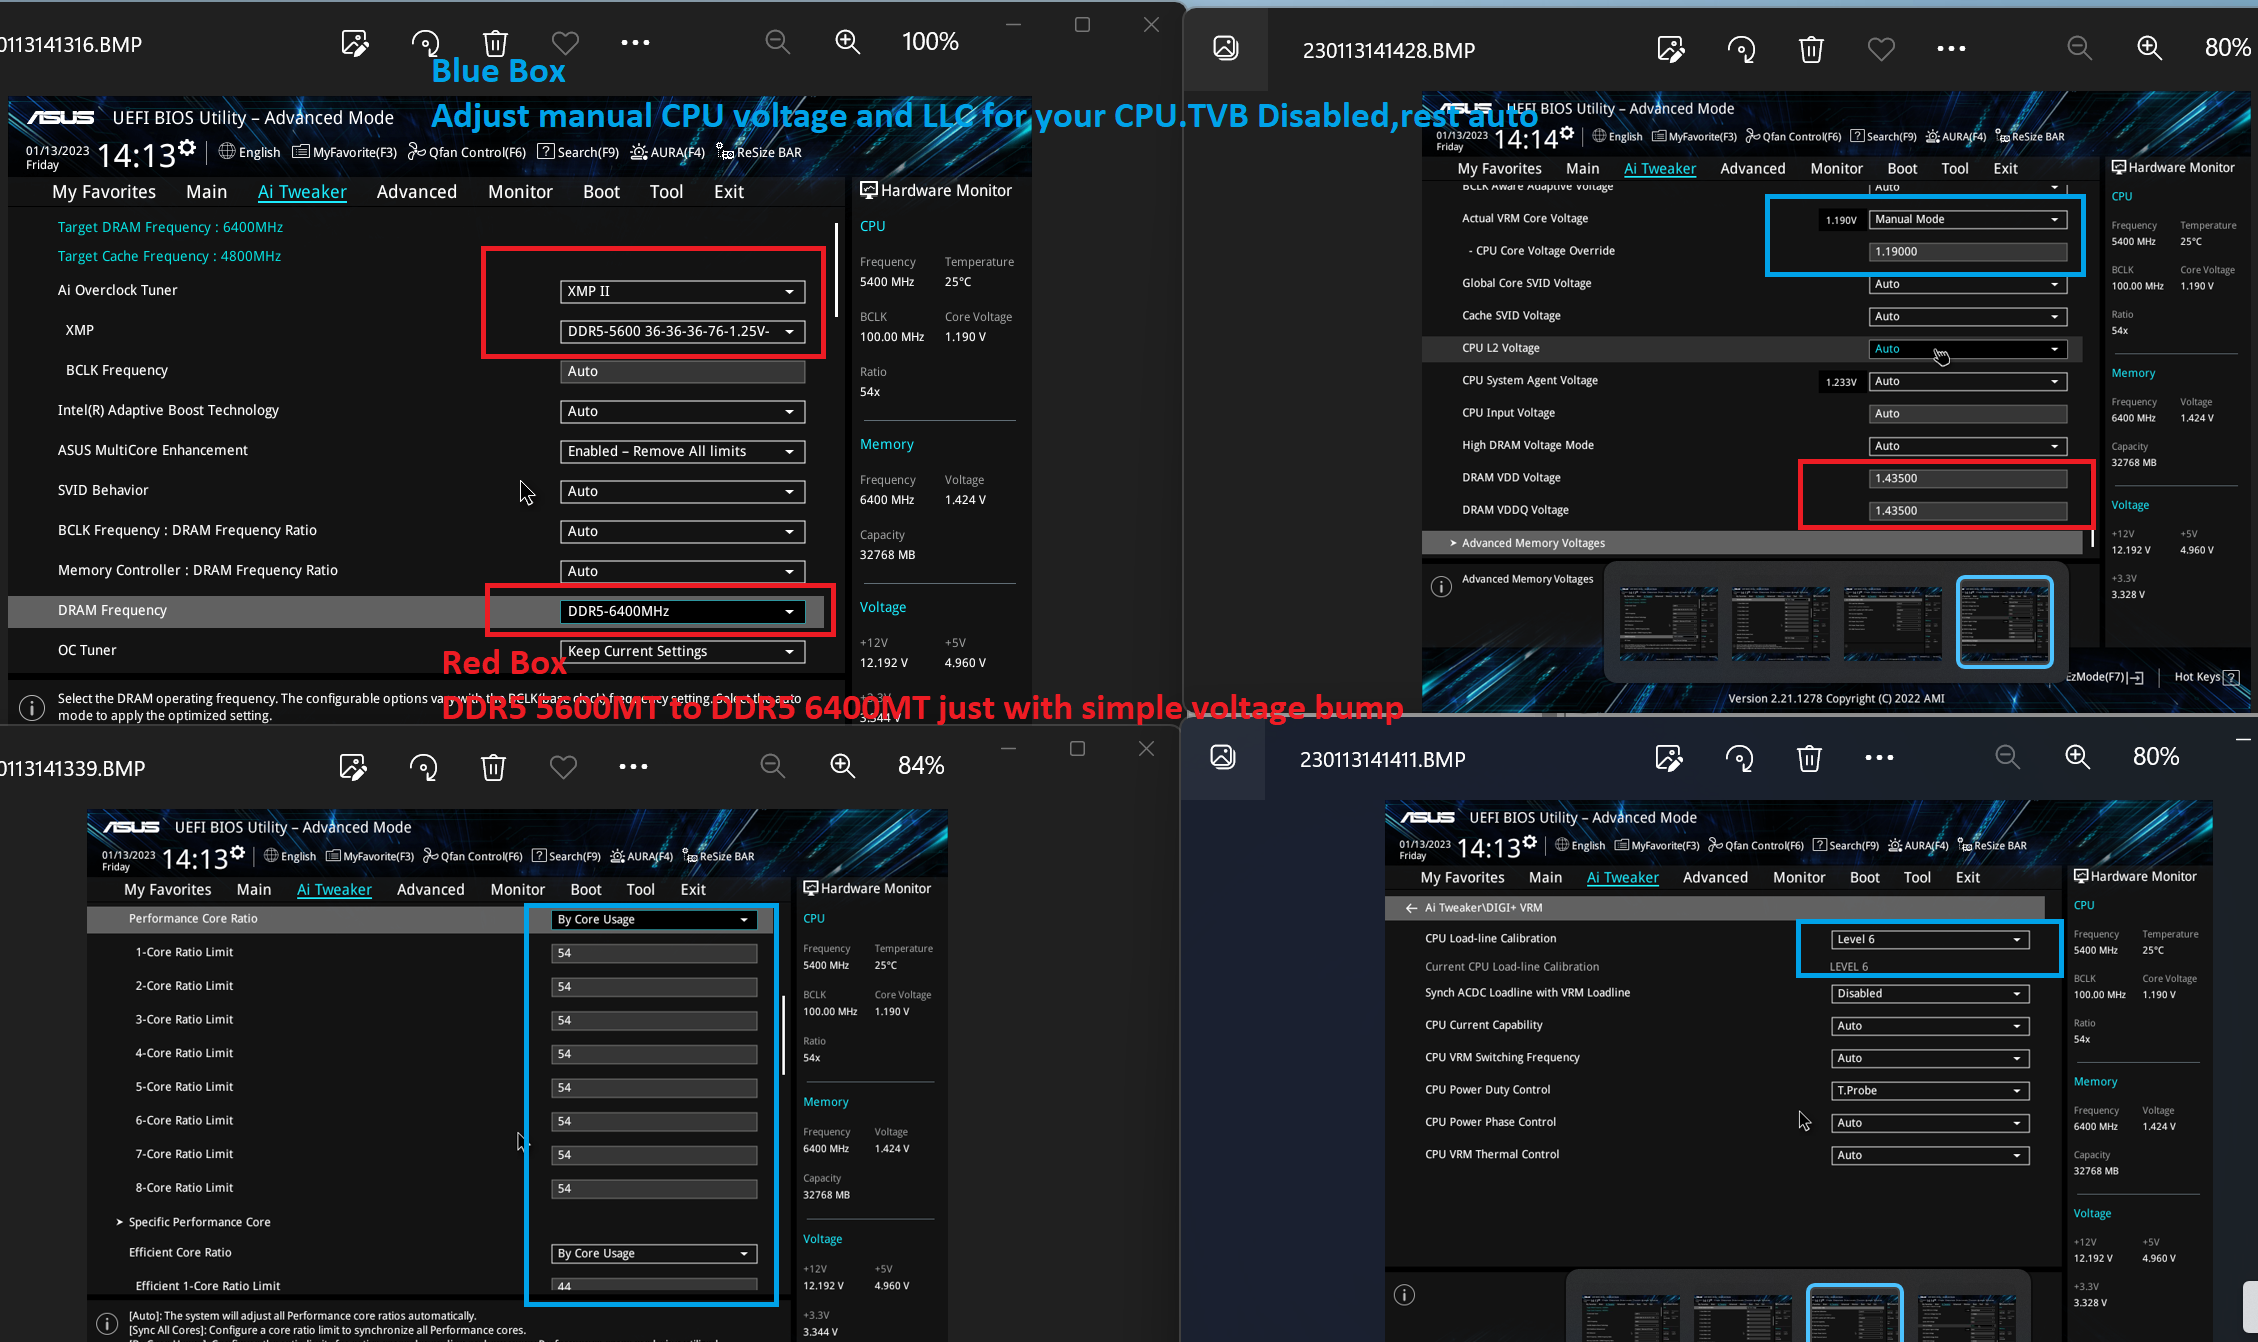Select Advanced tab in top-left BIOS
Viewport: 2258px width, 1342px height.
click(416, 192)
